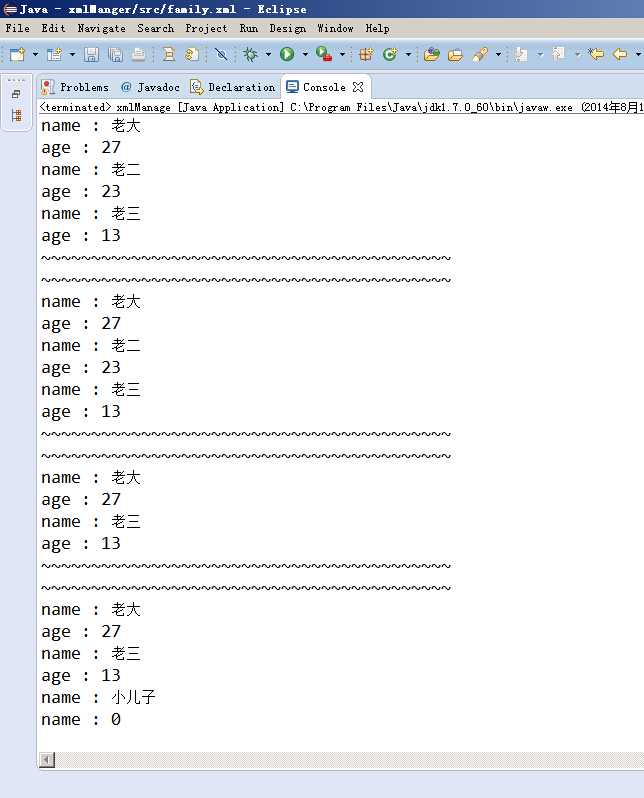This screenshot has height=798, width=644.
Task: Click the green Run button
Action: [287, 54]
